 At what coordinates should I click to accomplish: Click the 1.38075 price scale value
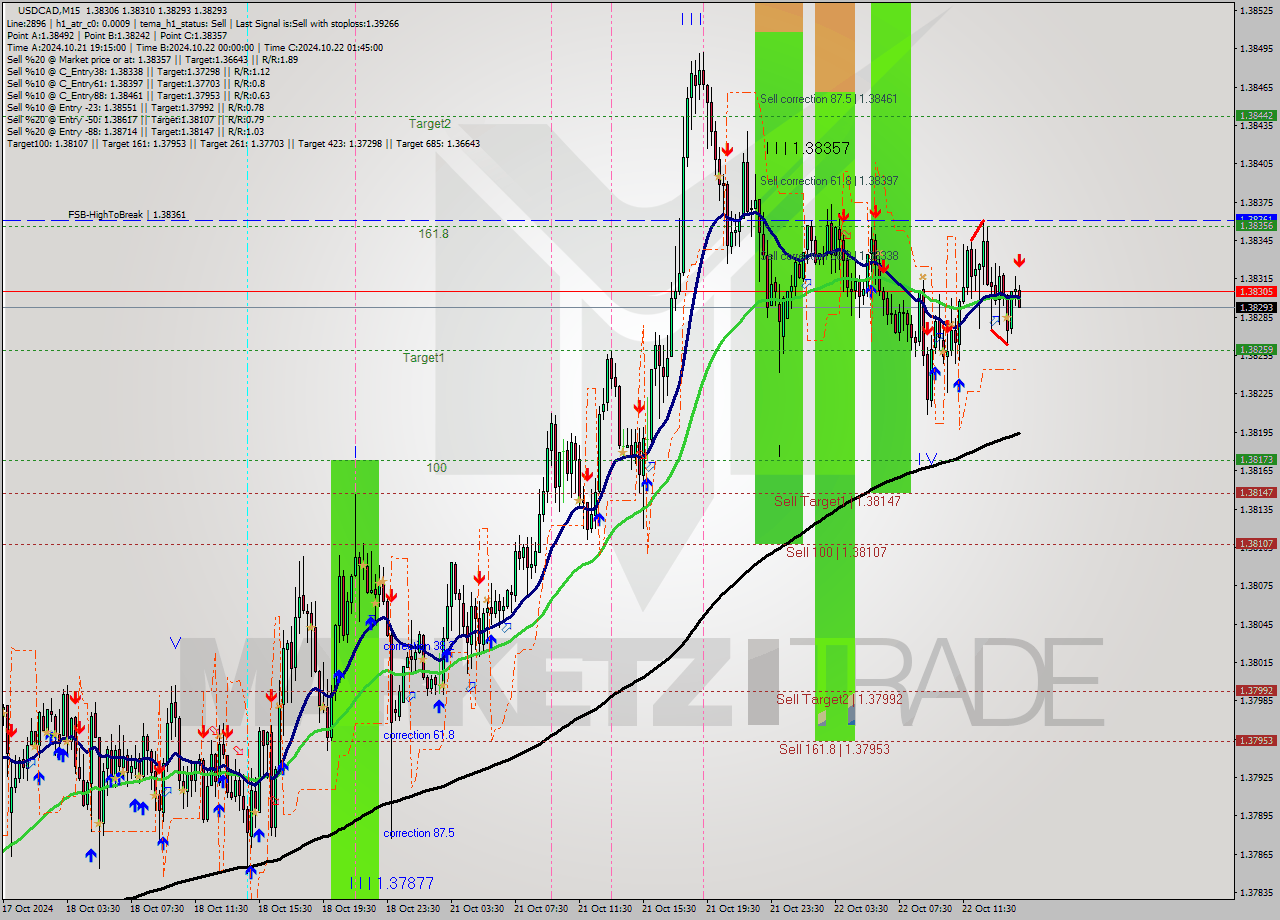1256,586
